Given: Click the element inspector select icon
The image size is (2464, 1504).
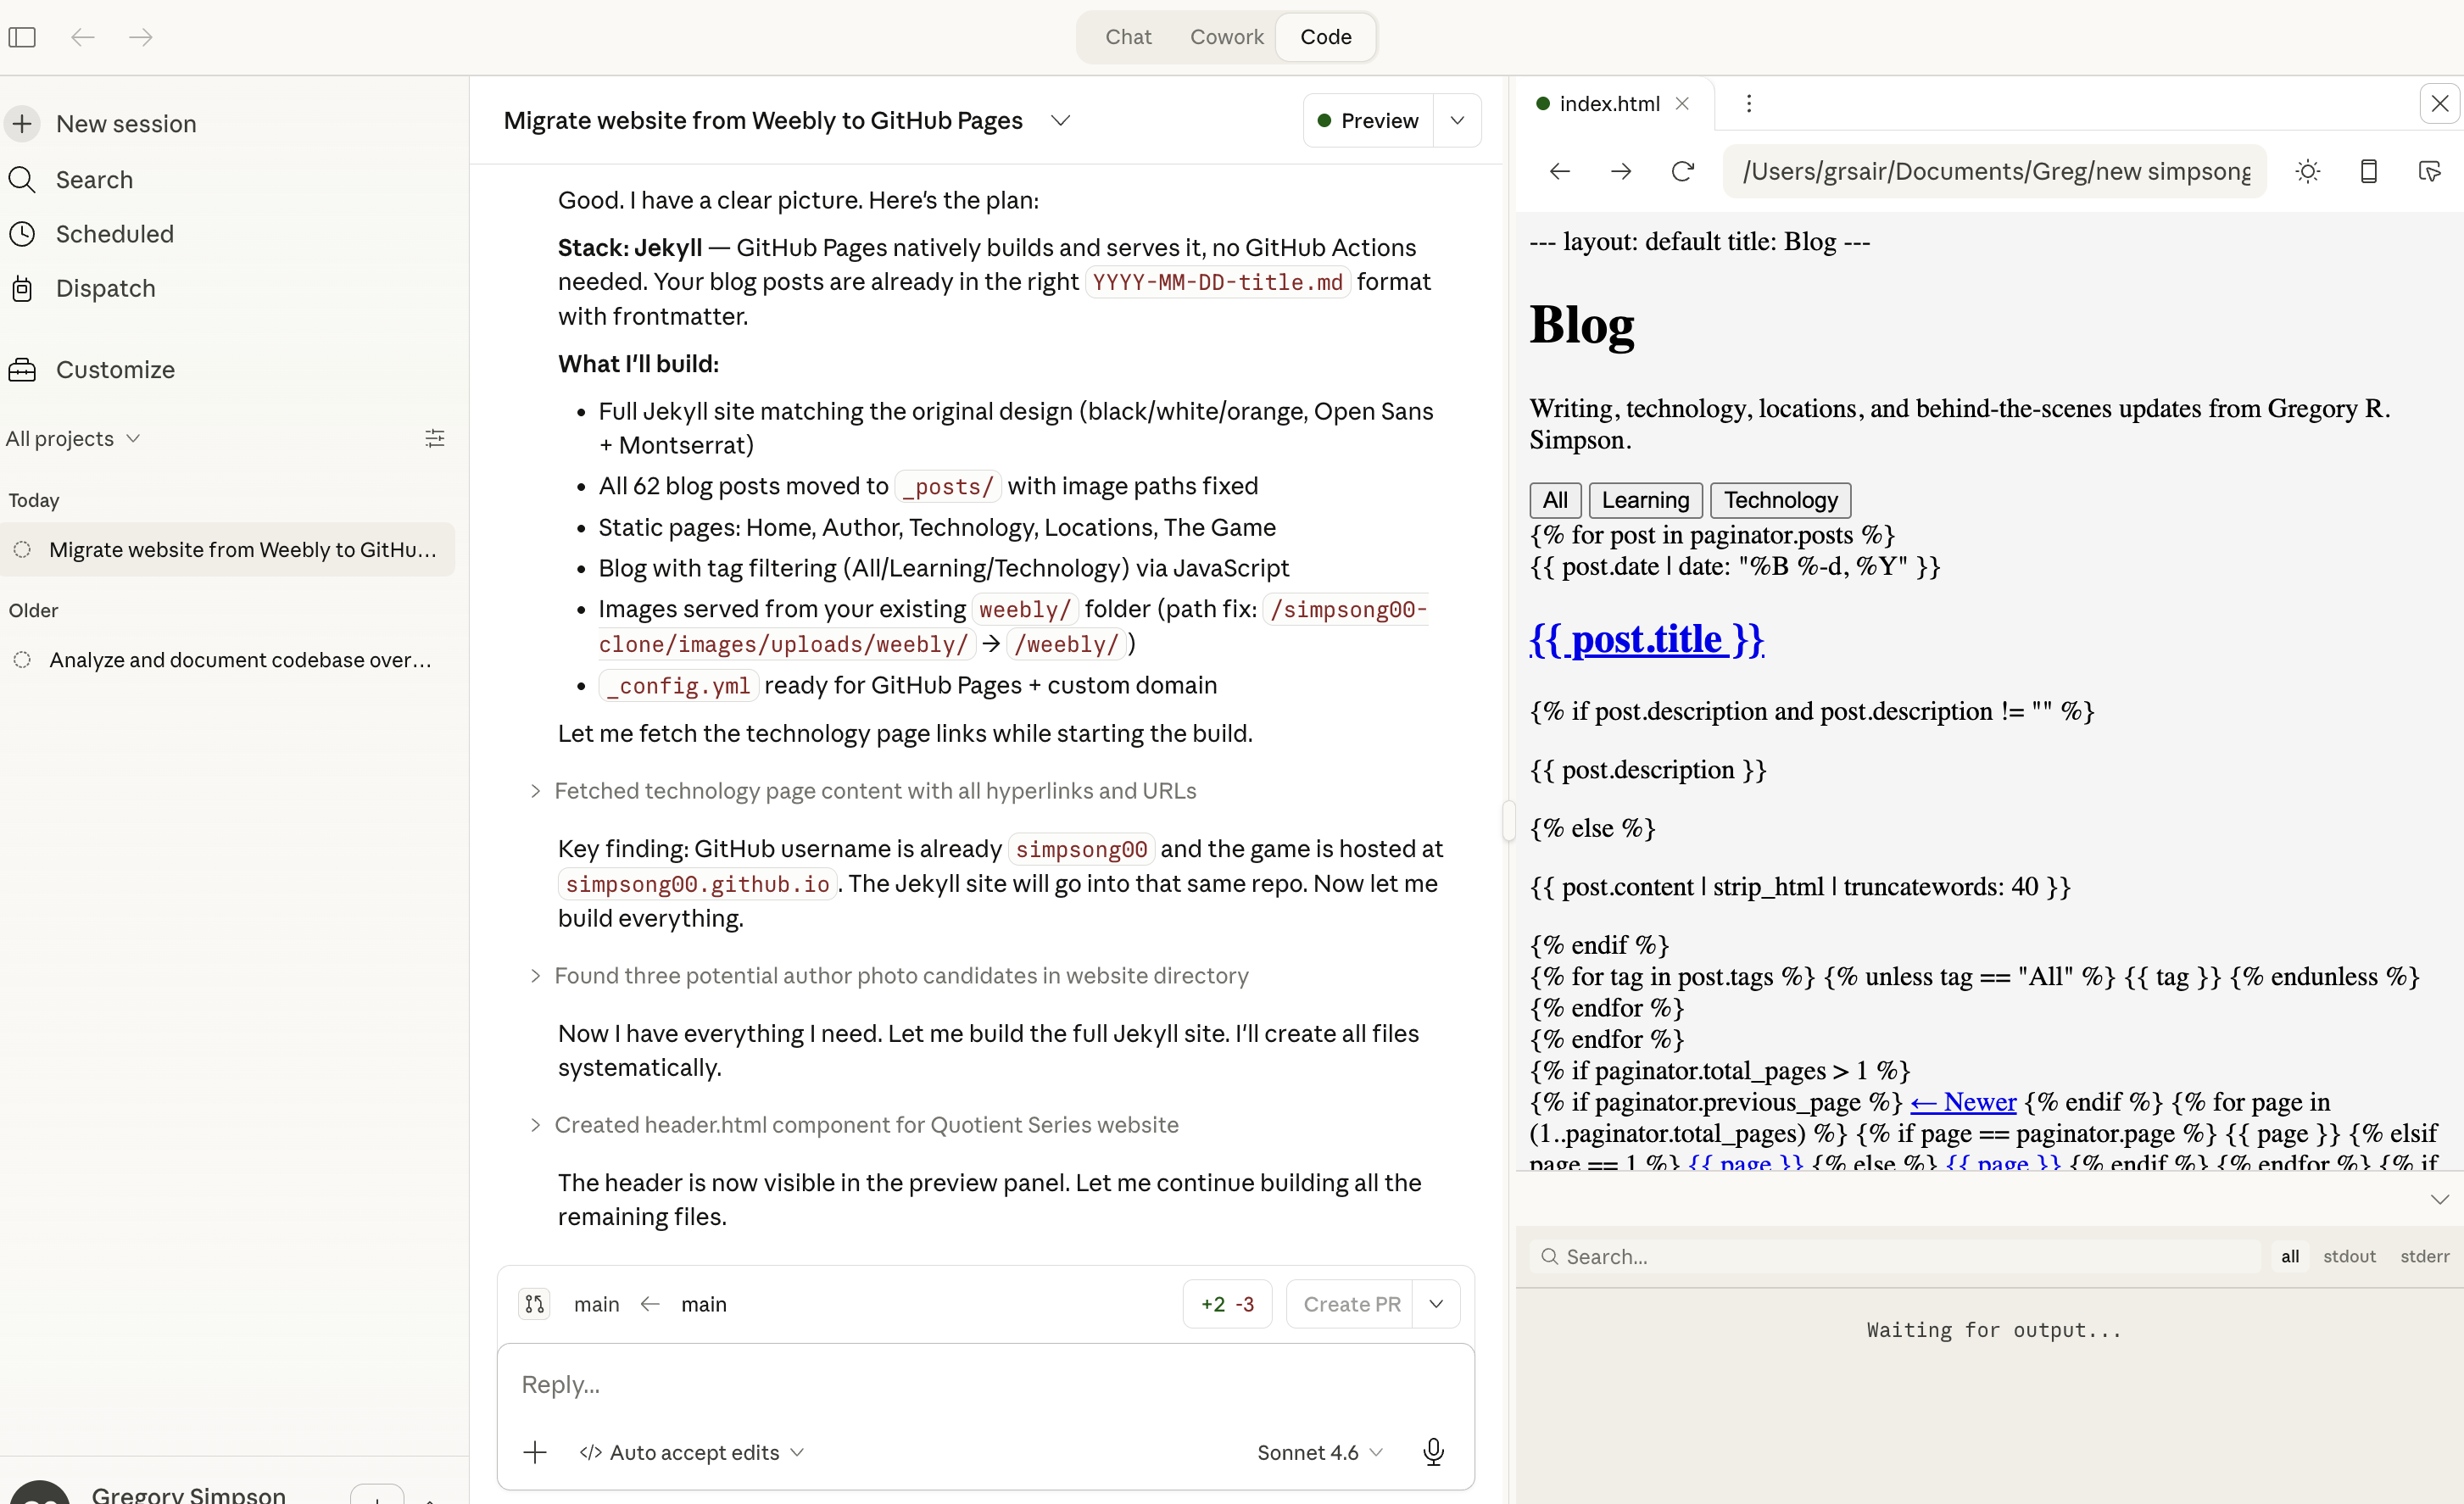Looking at the screenshot, I should click(2429, 171).
